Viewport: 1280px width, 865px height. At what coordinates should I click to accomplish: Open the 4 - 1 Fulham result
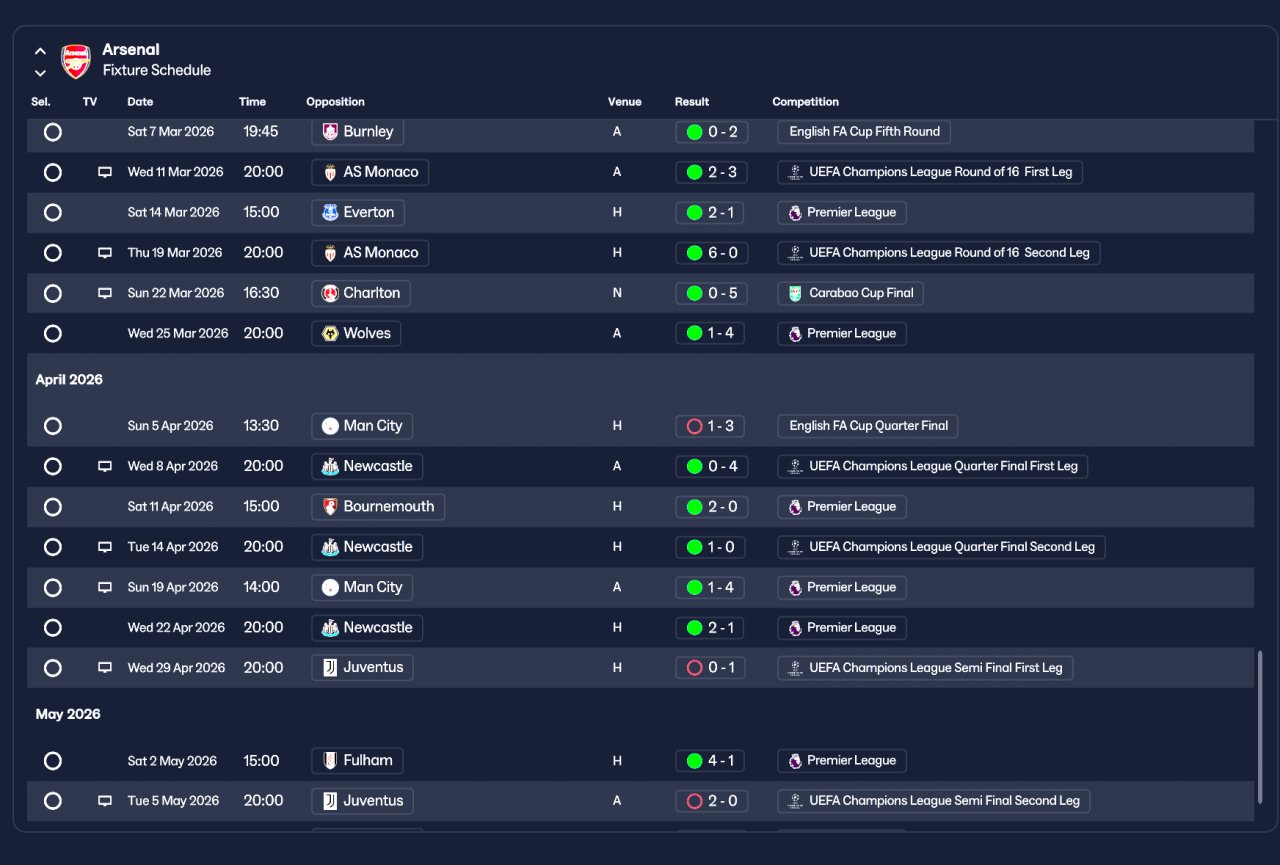[x=710, y=761]
